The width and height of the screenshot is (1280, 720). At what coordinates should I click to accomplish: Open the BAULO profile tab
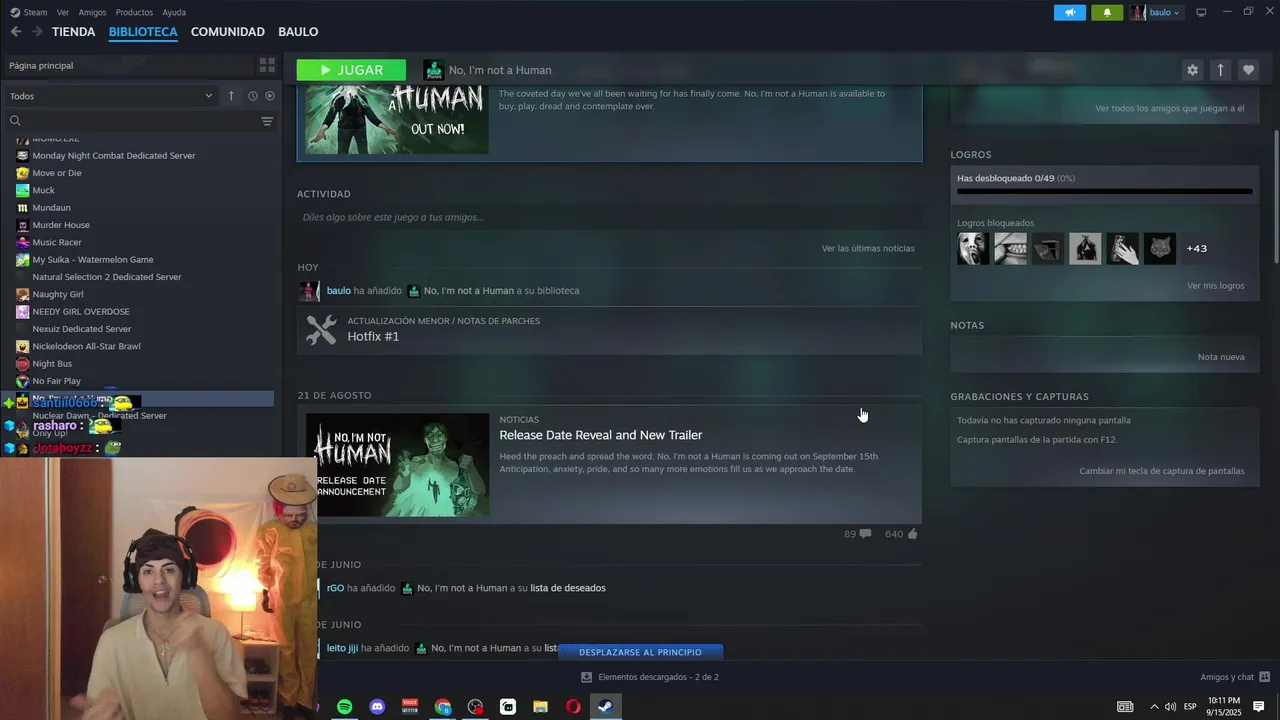[298, 32]
